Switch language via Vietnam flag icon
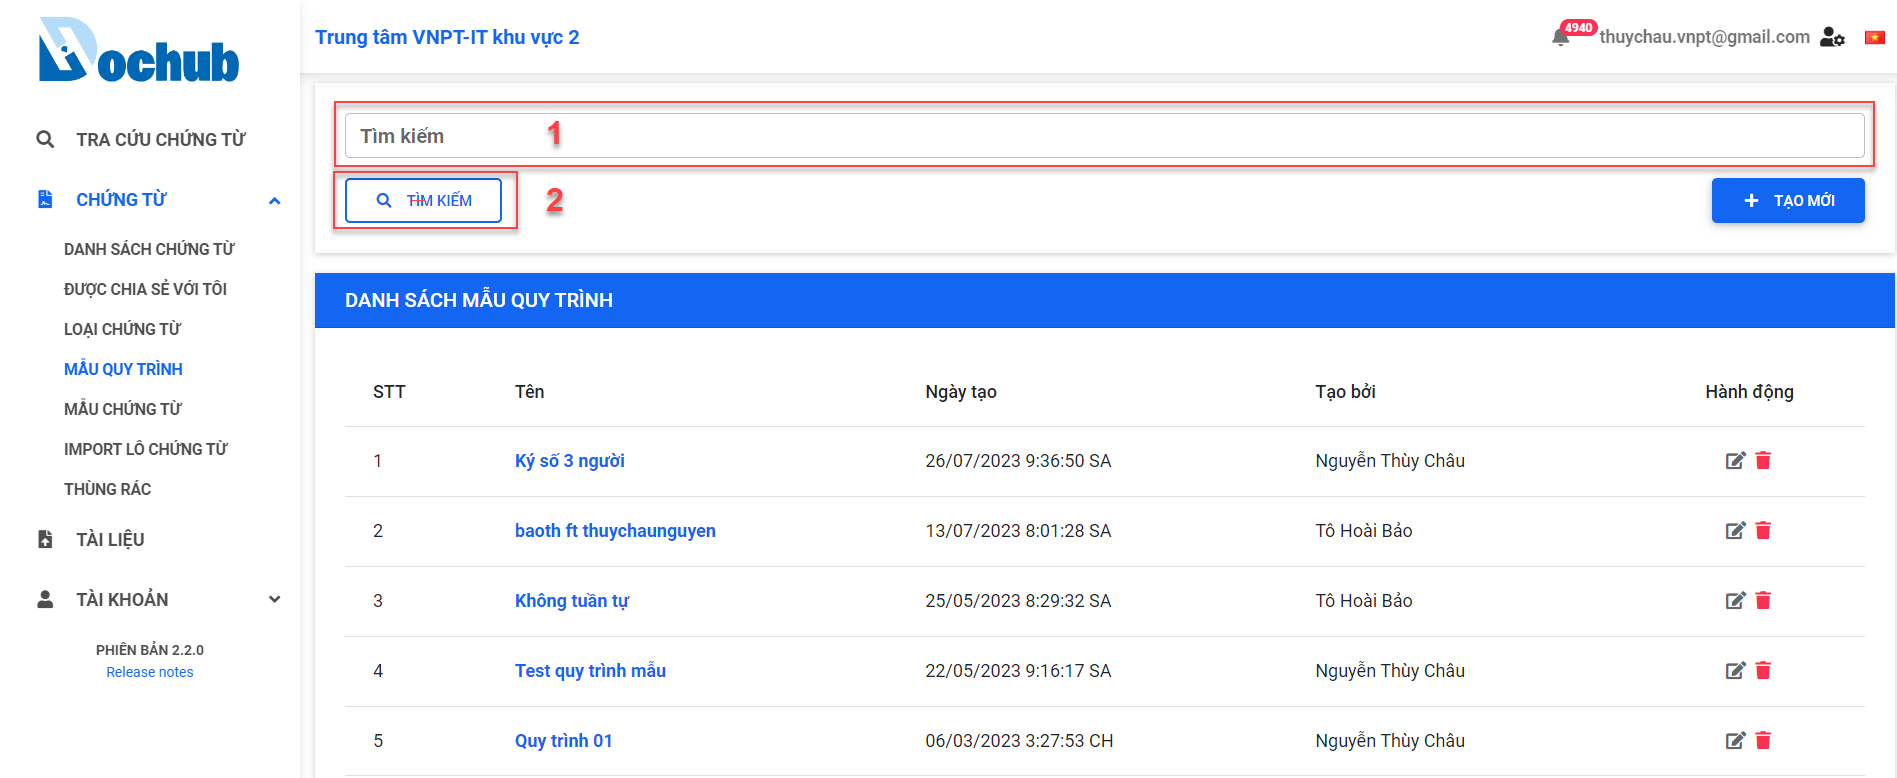This screenshot has height=778, width=1897. [1875, 37]
